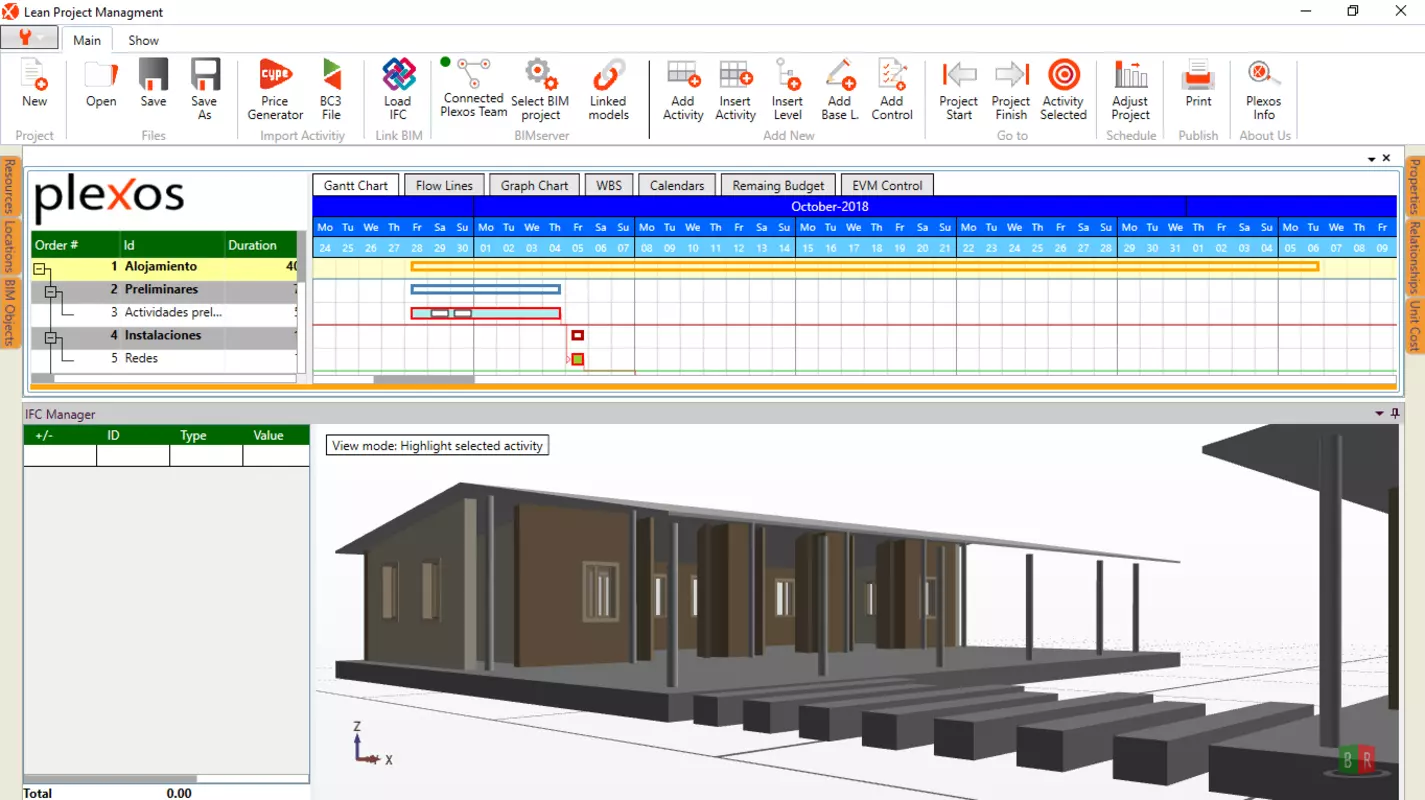Click the green Redes Gantt marker
1425x800 pixels.
pos(578,359)
